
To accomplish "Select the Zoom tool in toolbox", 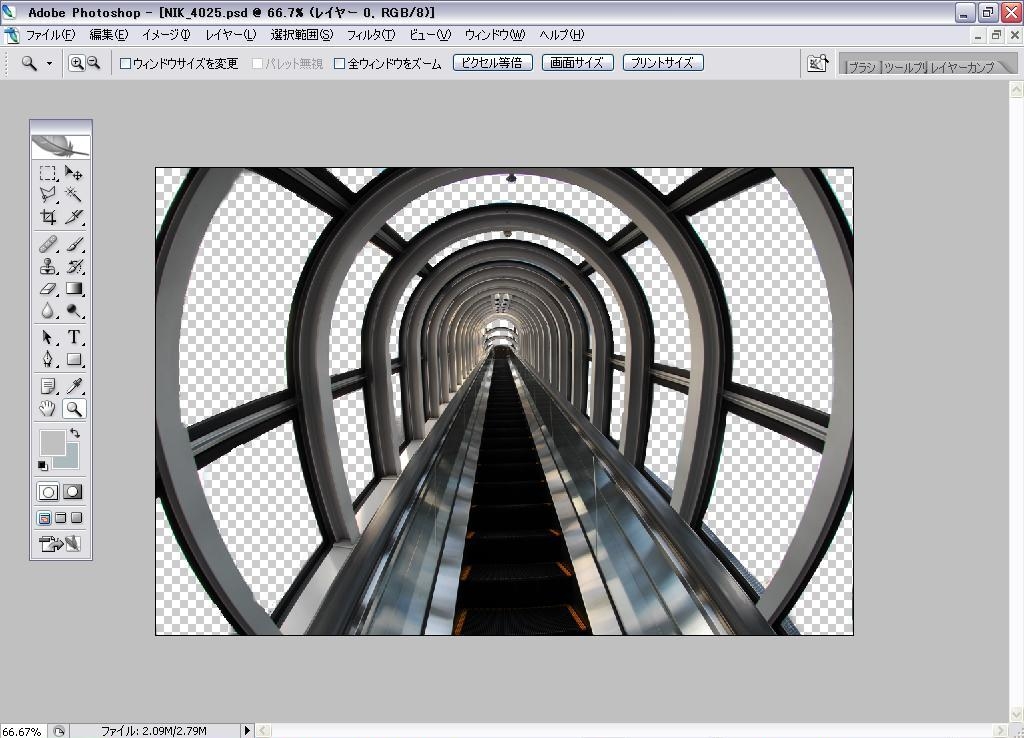I will [74, 409].
